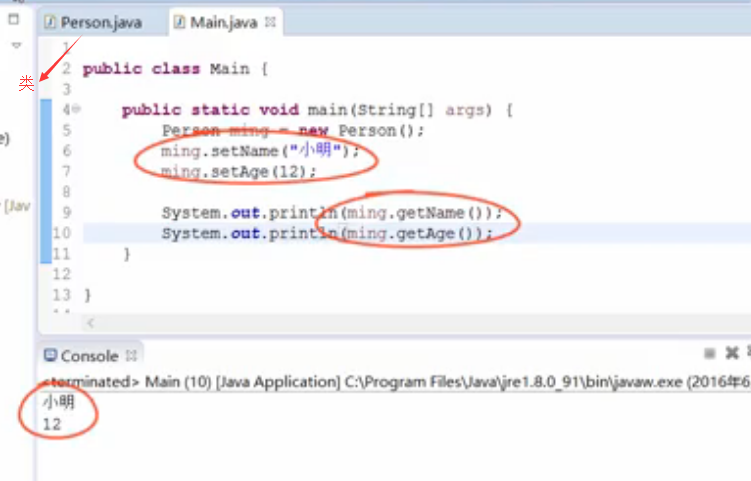This screenshot has height=481, width=751.
Task: Place cursor on 'Person ming = new Person();' line
Action: click(x=293, y=130)
